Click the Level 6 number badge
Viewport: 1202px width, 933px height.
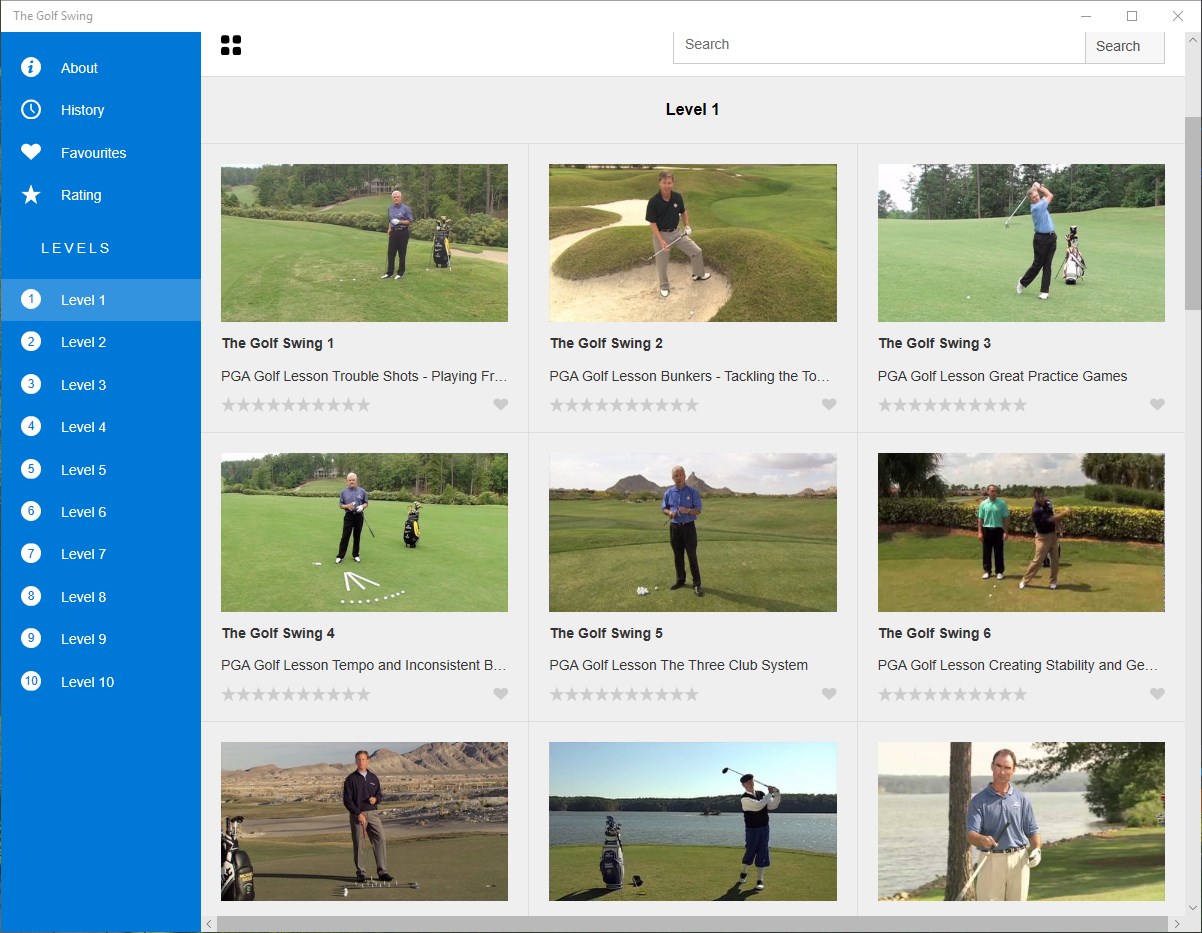pos(31,511)
